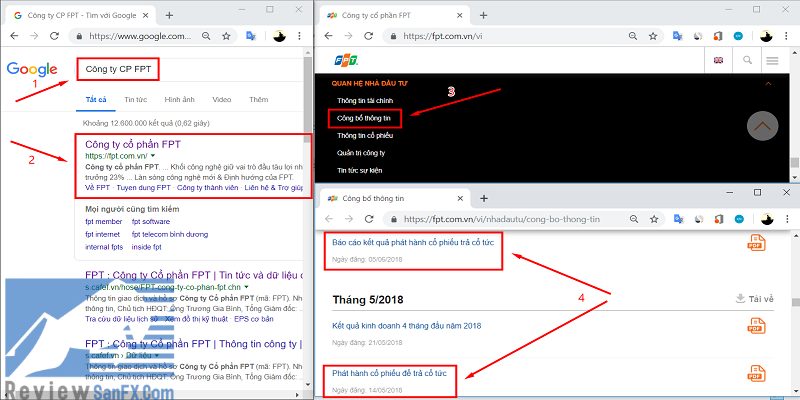Bookmark star in fpt.com.vn/vi window
The width and height of the screenshot is (800, 400).
[653, 36]
